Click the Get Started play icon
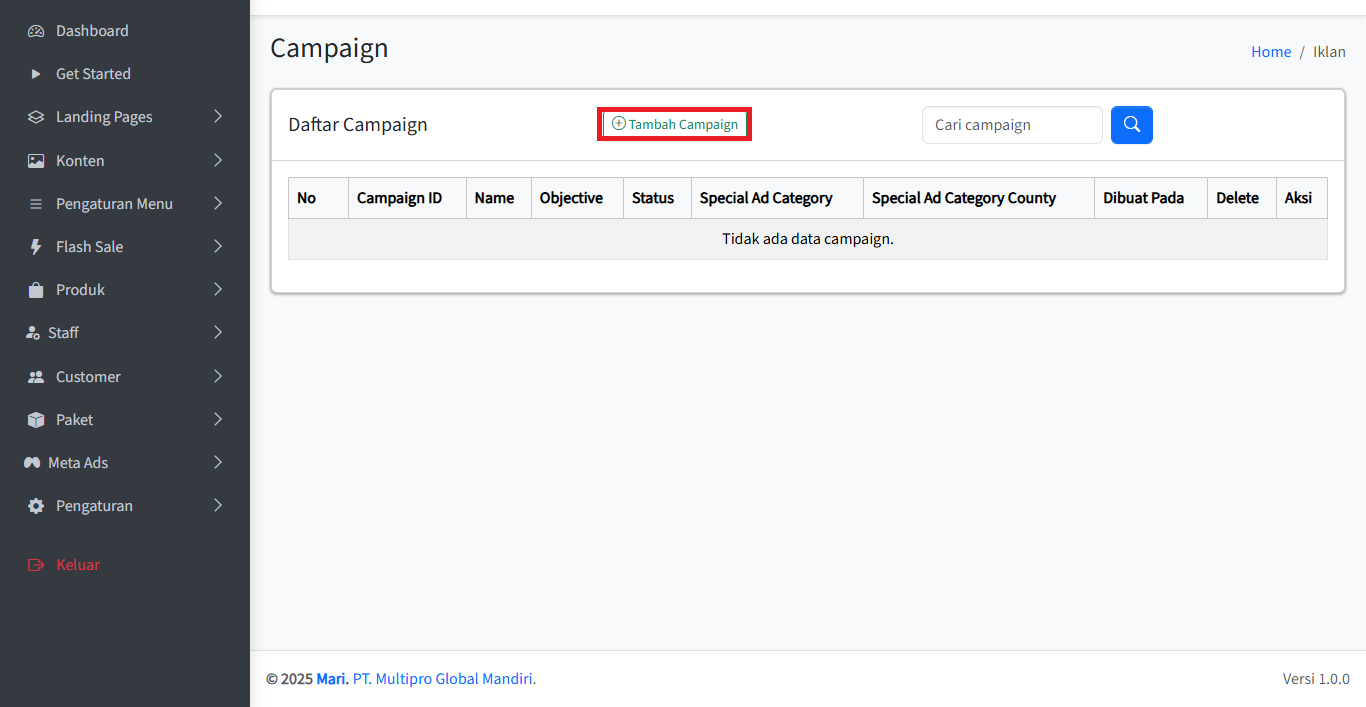The image size is (1366, 707). coord(36,74)
